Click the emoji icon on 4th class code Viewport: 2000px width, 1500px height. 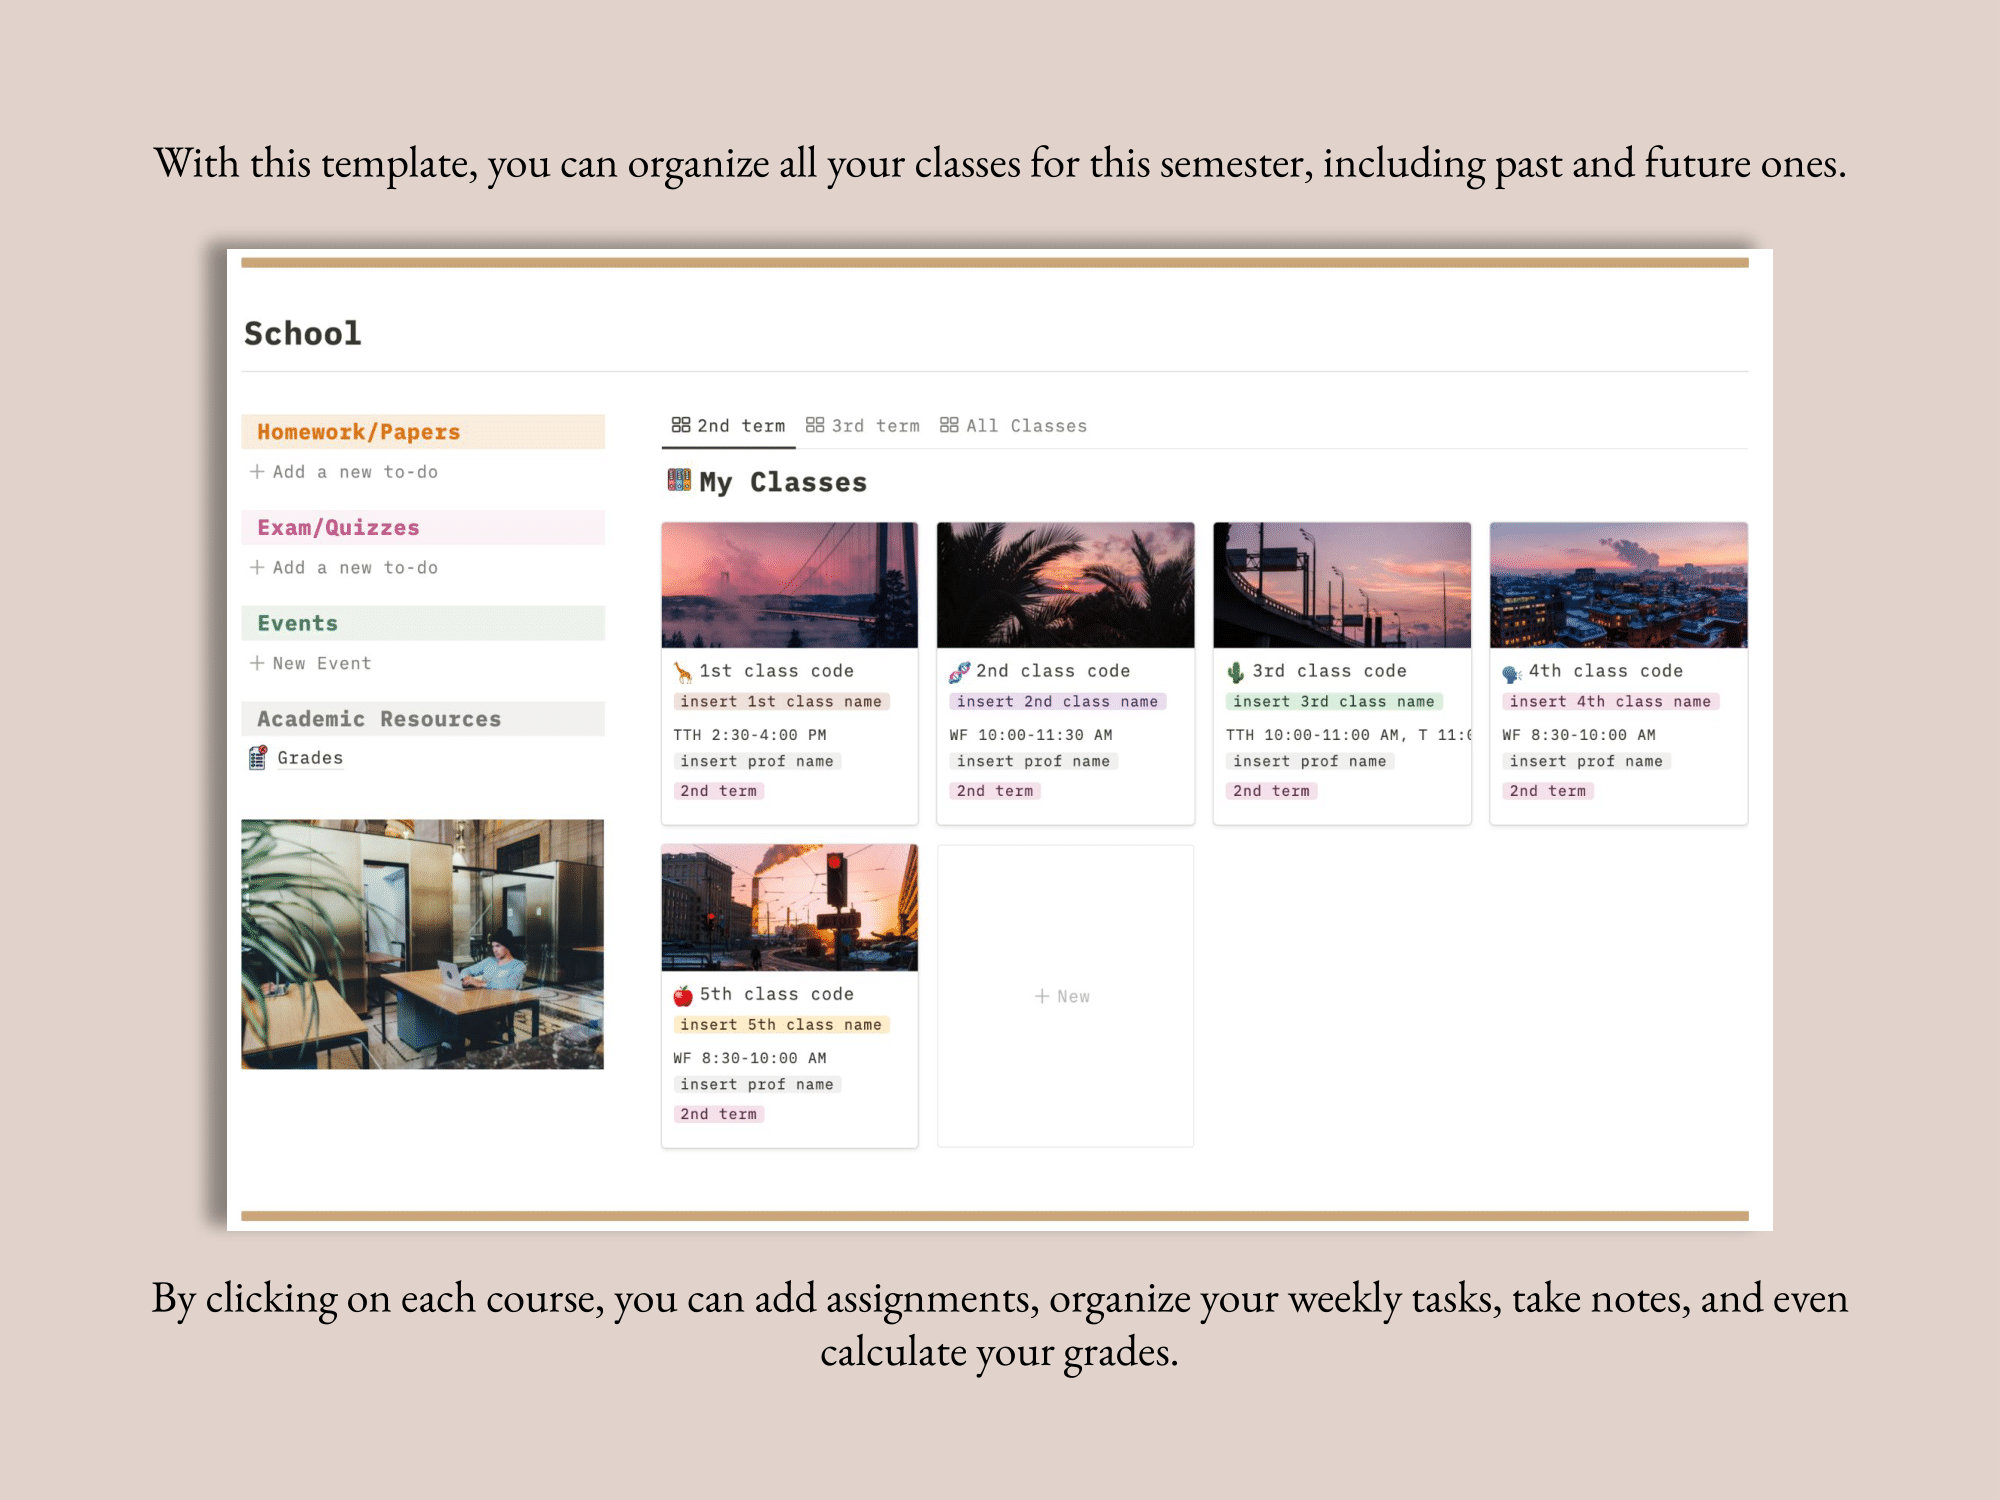coord(1511,670)
